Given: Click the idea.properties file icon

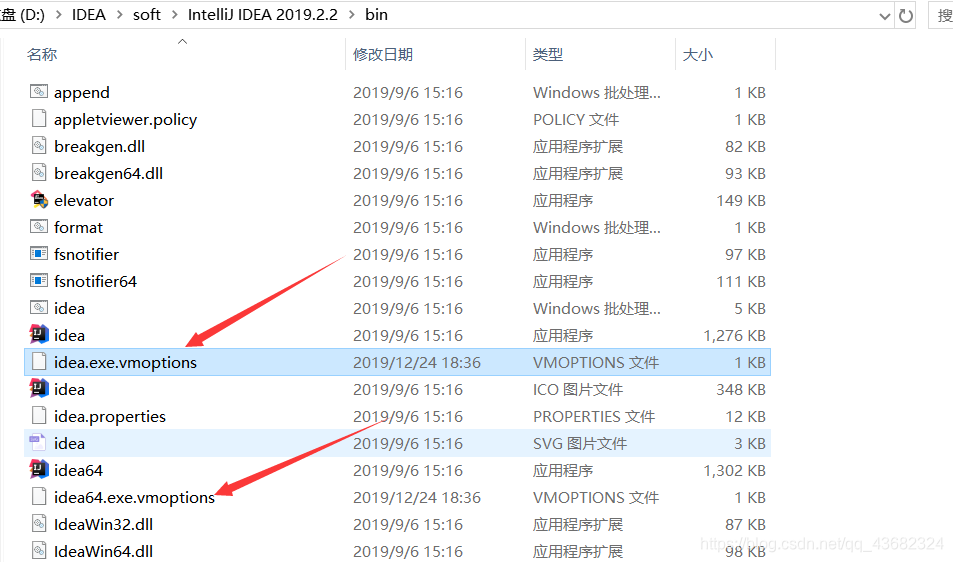Looking at the screenshot, I should click(39, 416).
